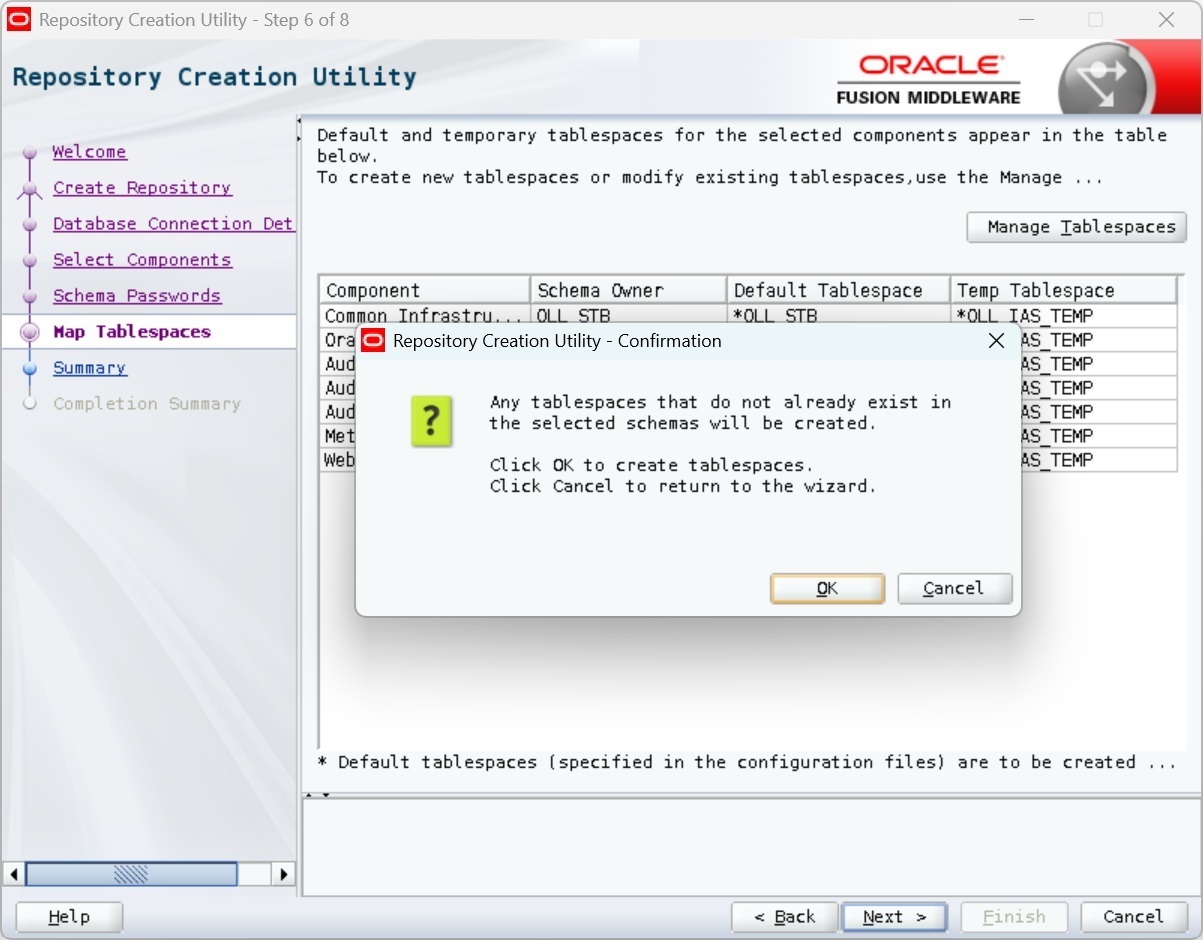
Task: Go to the Summary step link
Action: 89,368
